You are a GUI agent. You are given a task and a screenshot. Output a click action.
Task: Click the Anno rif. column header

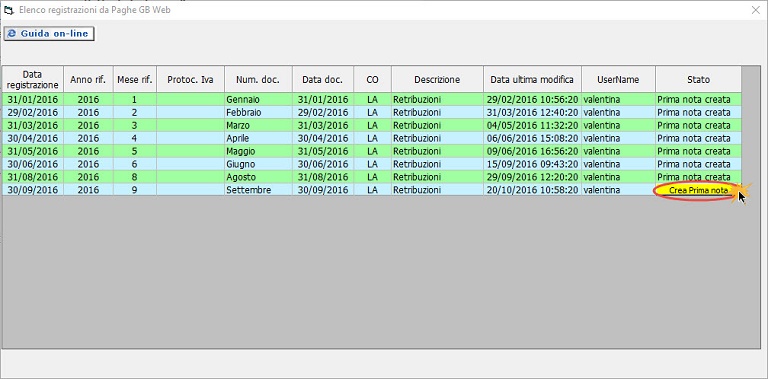click(x=88, y=79)
